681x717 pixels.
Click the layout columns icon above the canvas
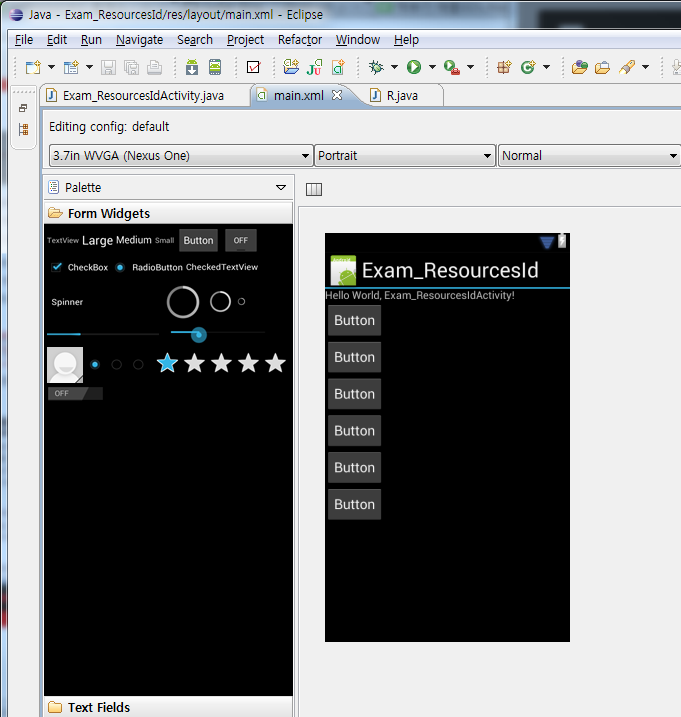(314, 189)
